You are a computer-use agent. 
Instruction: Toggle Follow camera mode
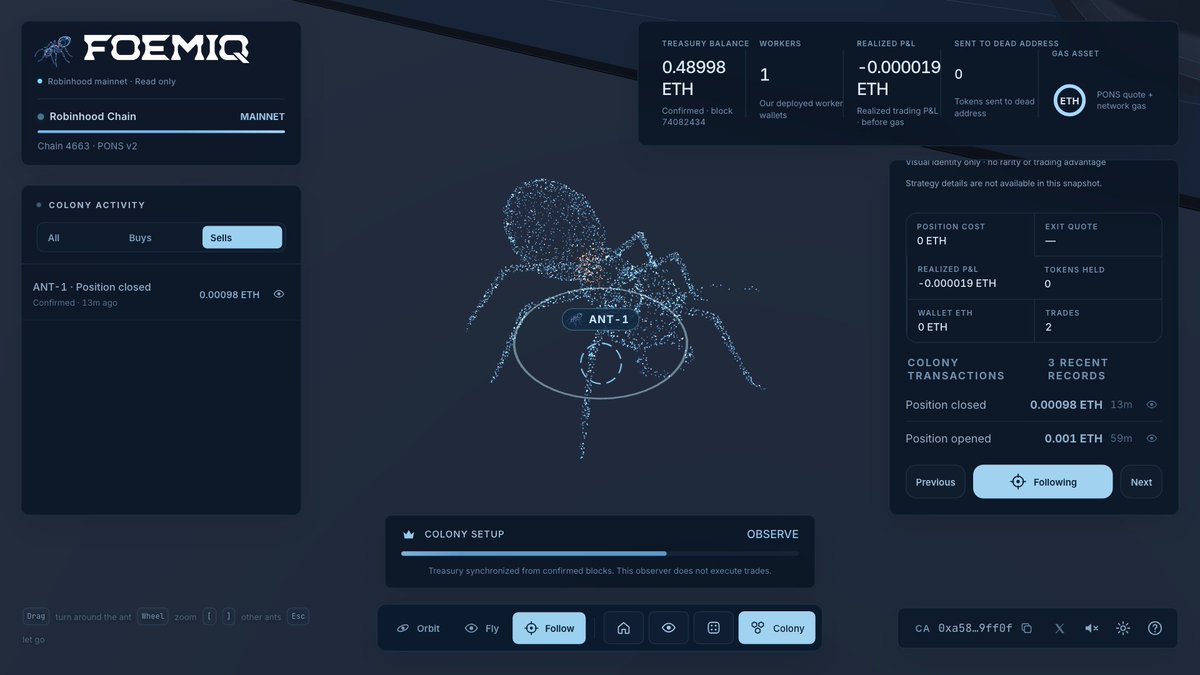pyautogui.click(x=549, y=628)
